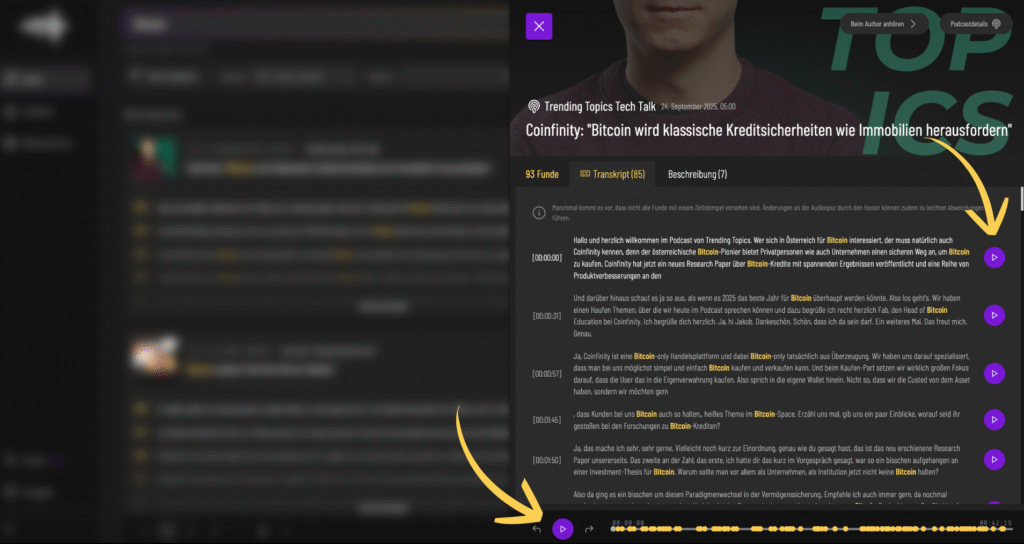
Task: Close the podcast detail panel with the X
Action: pyautogui.click(x=539, y=26)
